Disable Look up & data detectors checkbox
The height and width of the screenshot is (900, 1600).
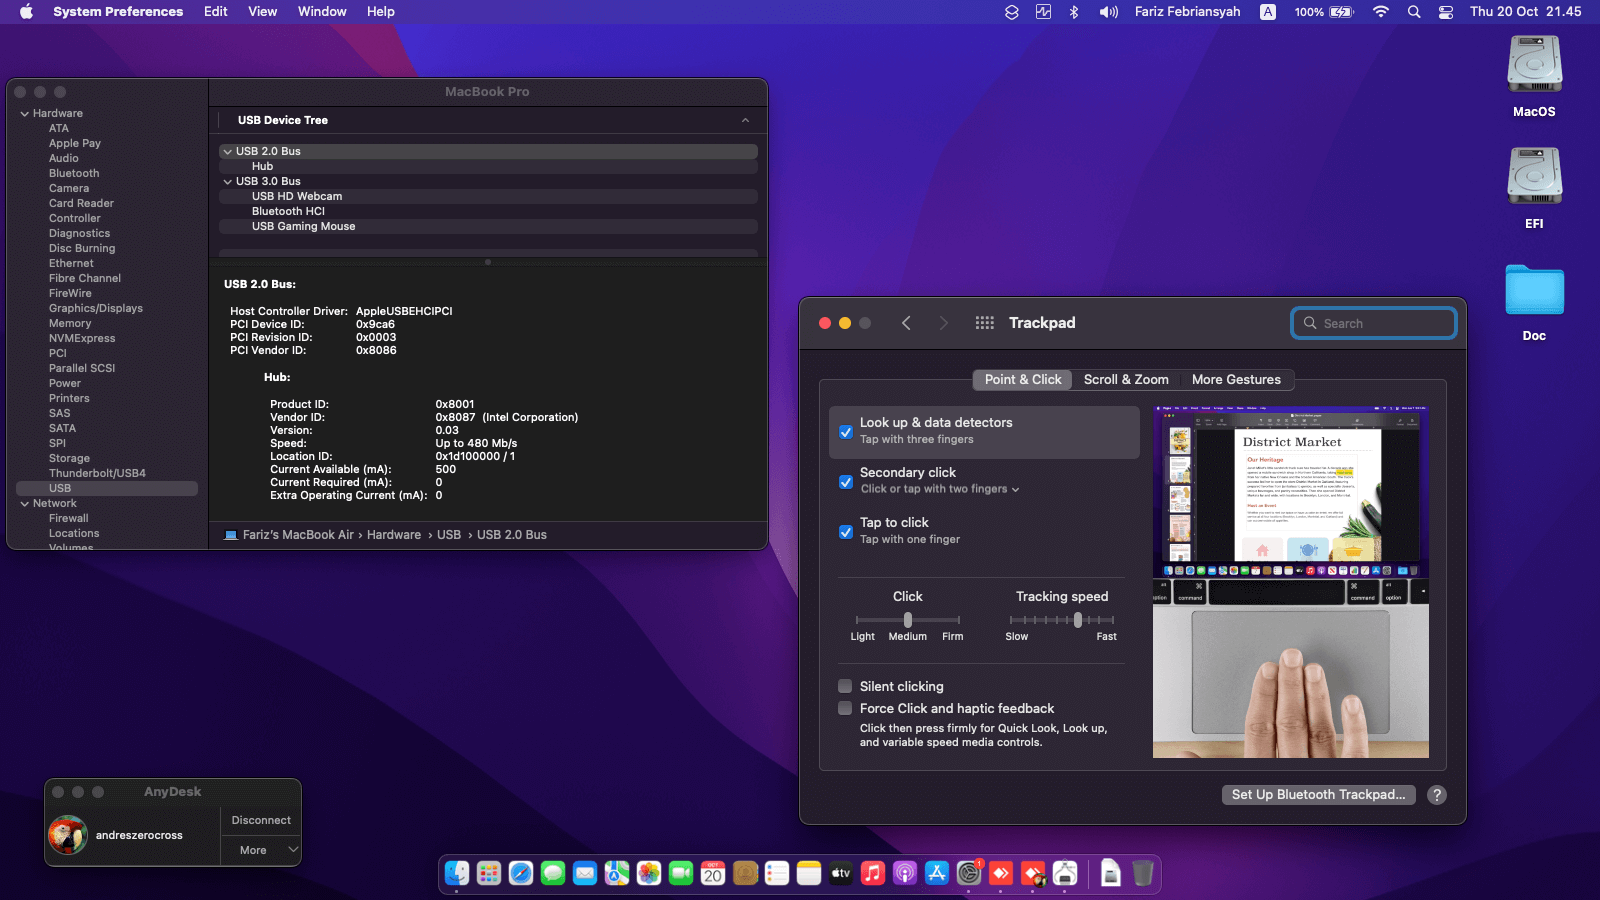(x=846, y=432)
